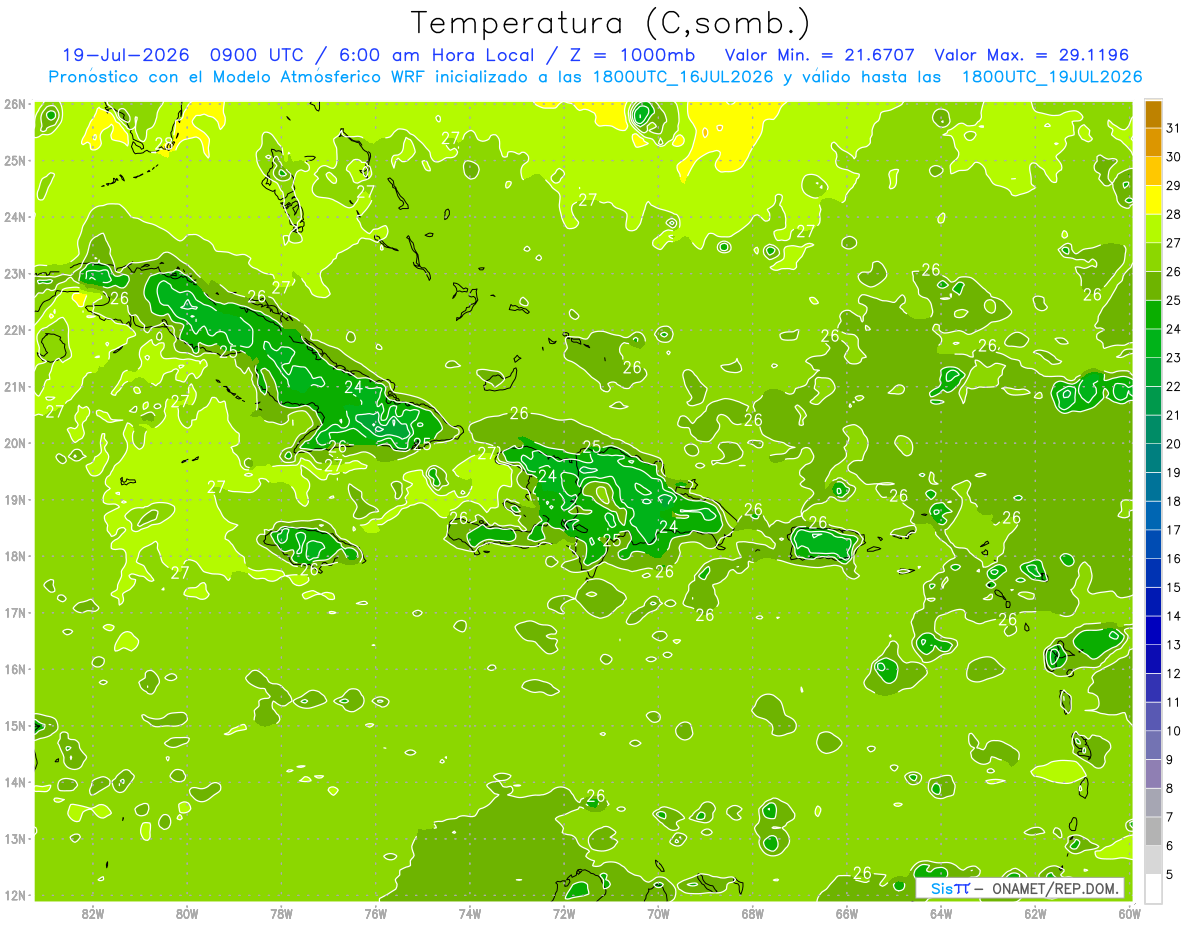The height and width of the screenshot is (927, 1200).
Task: Click the legend value 21
Action: click(x=1174, y=415)
